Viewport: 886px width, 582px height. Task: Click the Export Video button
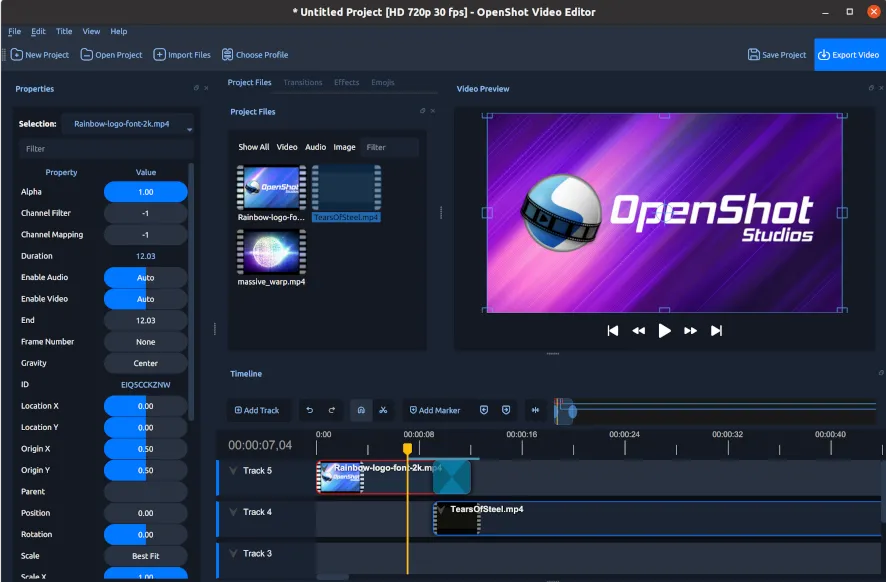point(849,54)
